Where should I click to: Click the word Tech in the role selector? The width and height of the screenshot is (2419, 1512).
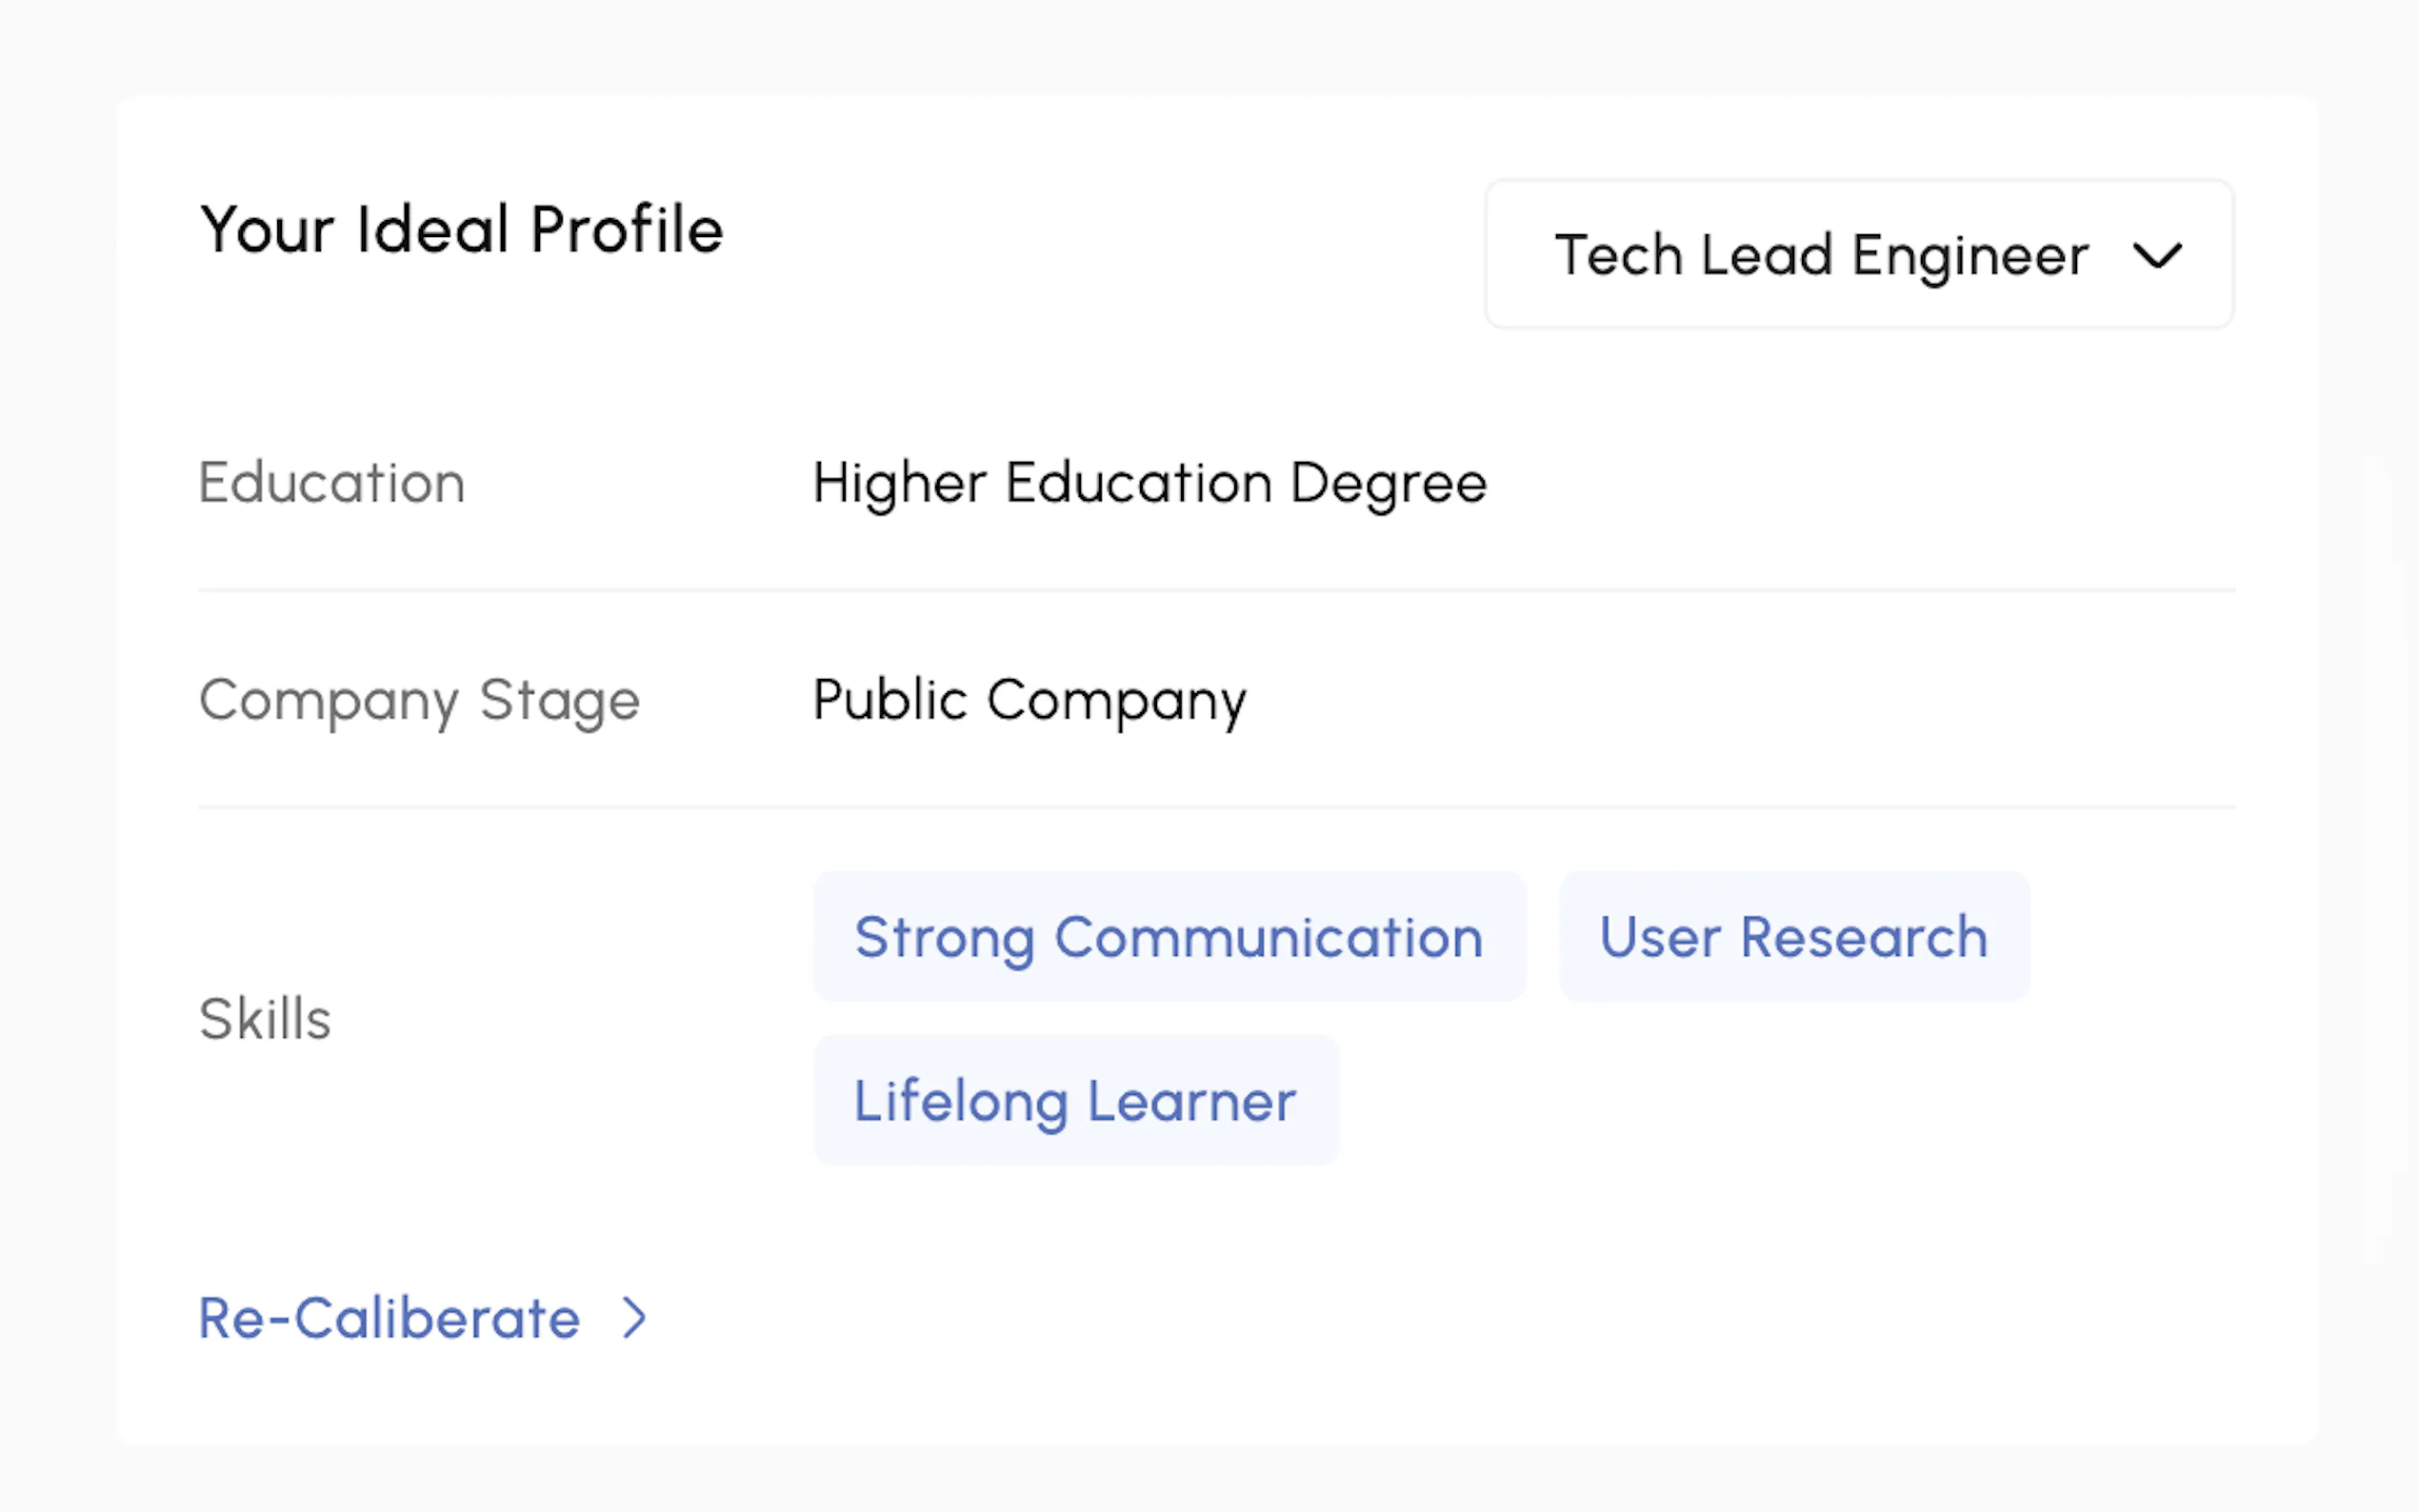[x=1618, y=255]
